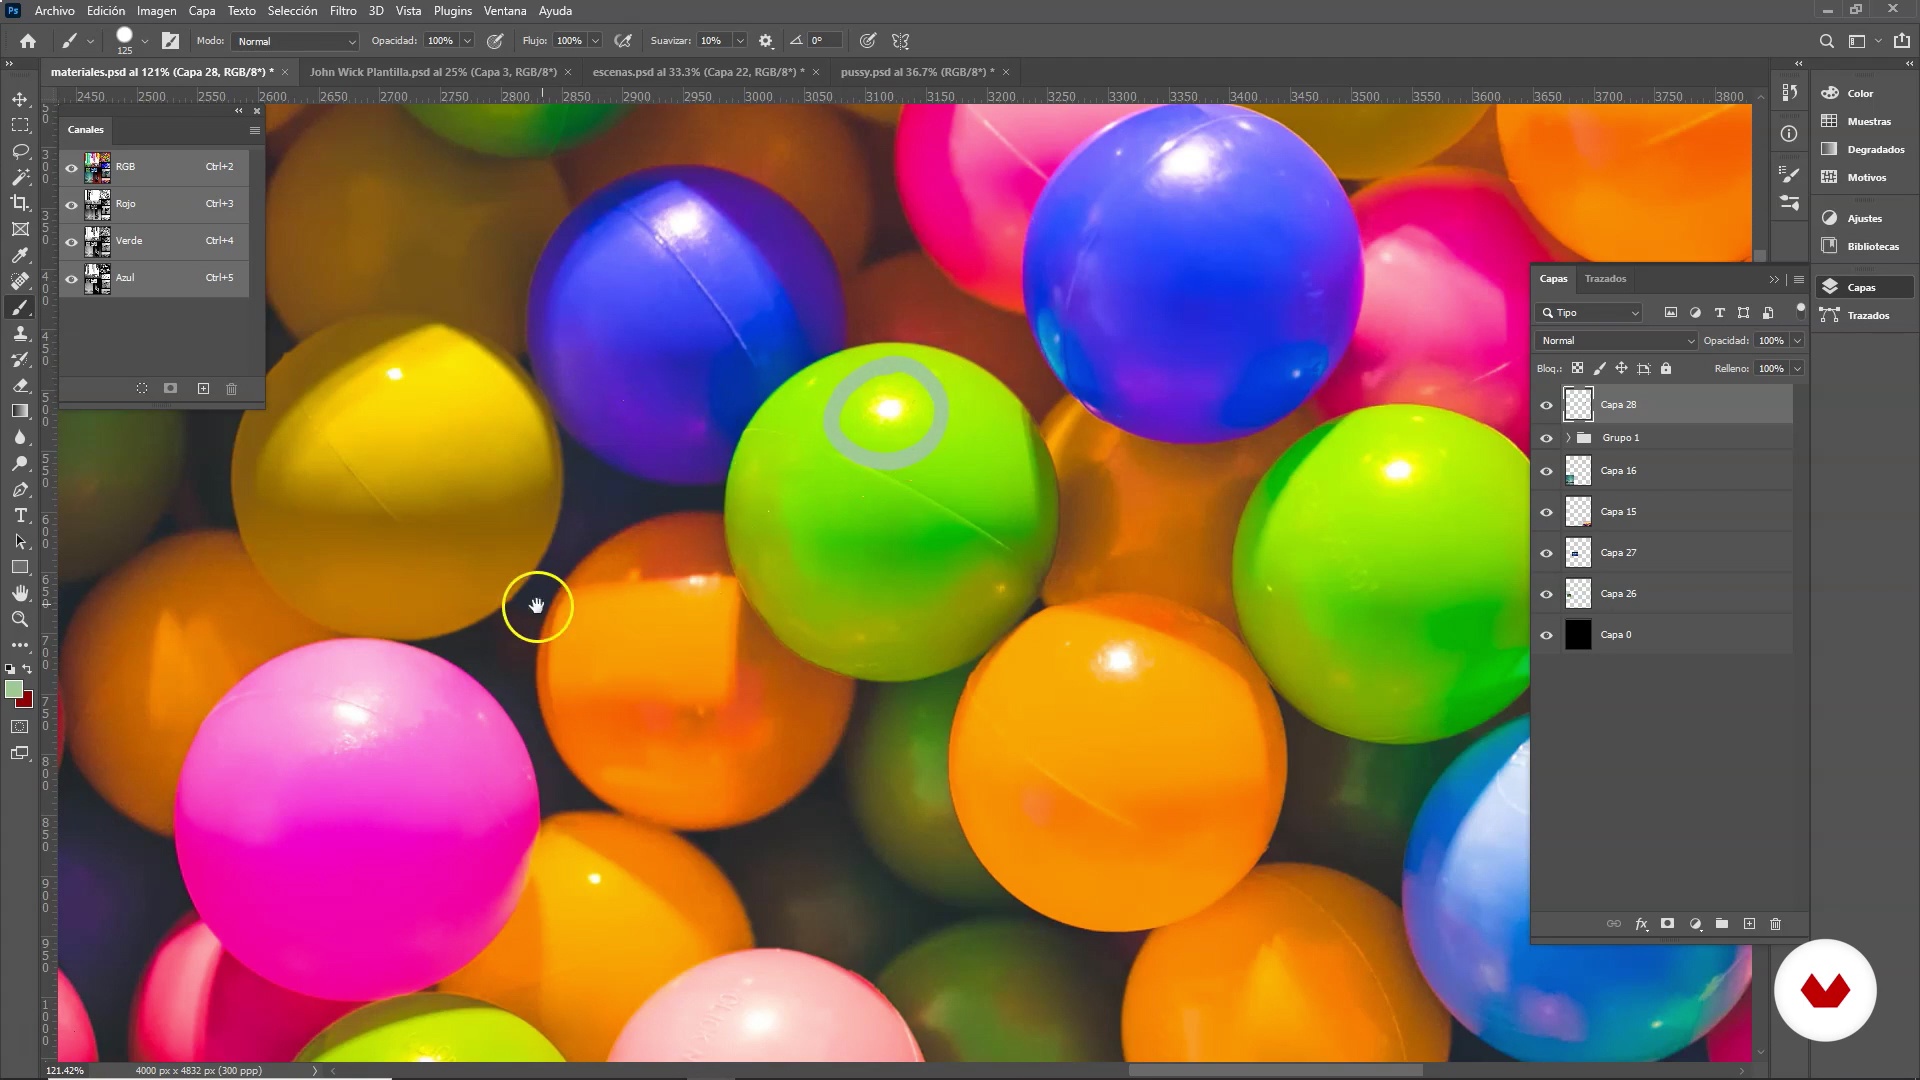This screenshot has width=1920, height=1080.
Task: Switch to the Trazados tab
Action: (1605, 279)
